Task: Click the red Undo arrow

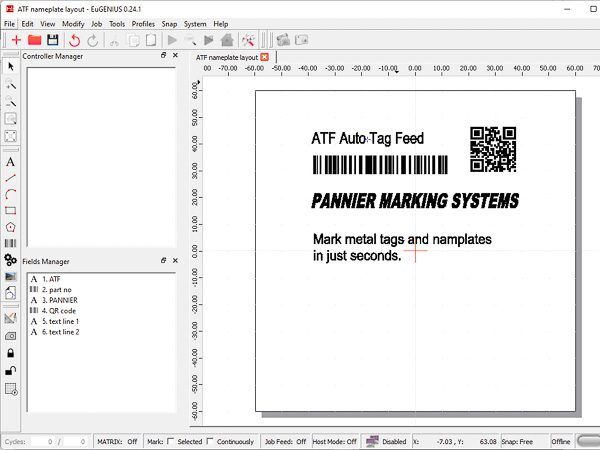Action: coord(75,40)
